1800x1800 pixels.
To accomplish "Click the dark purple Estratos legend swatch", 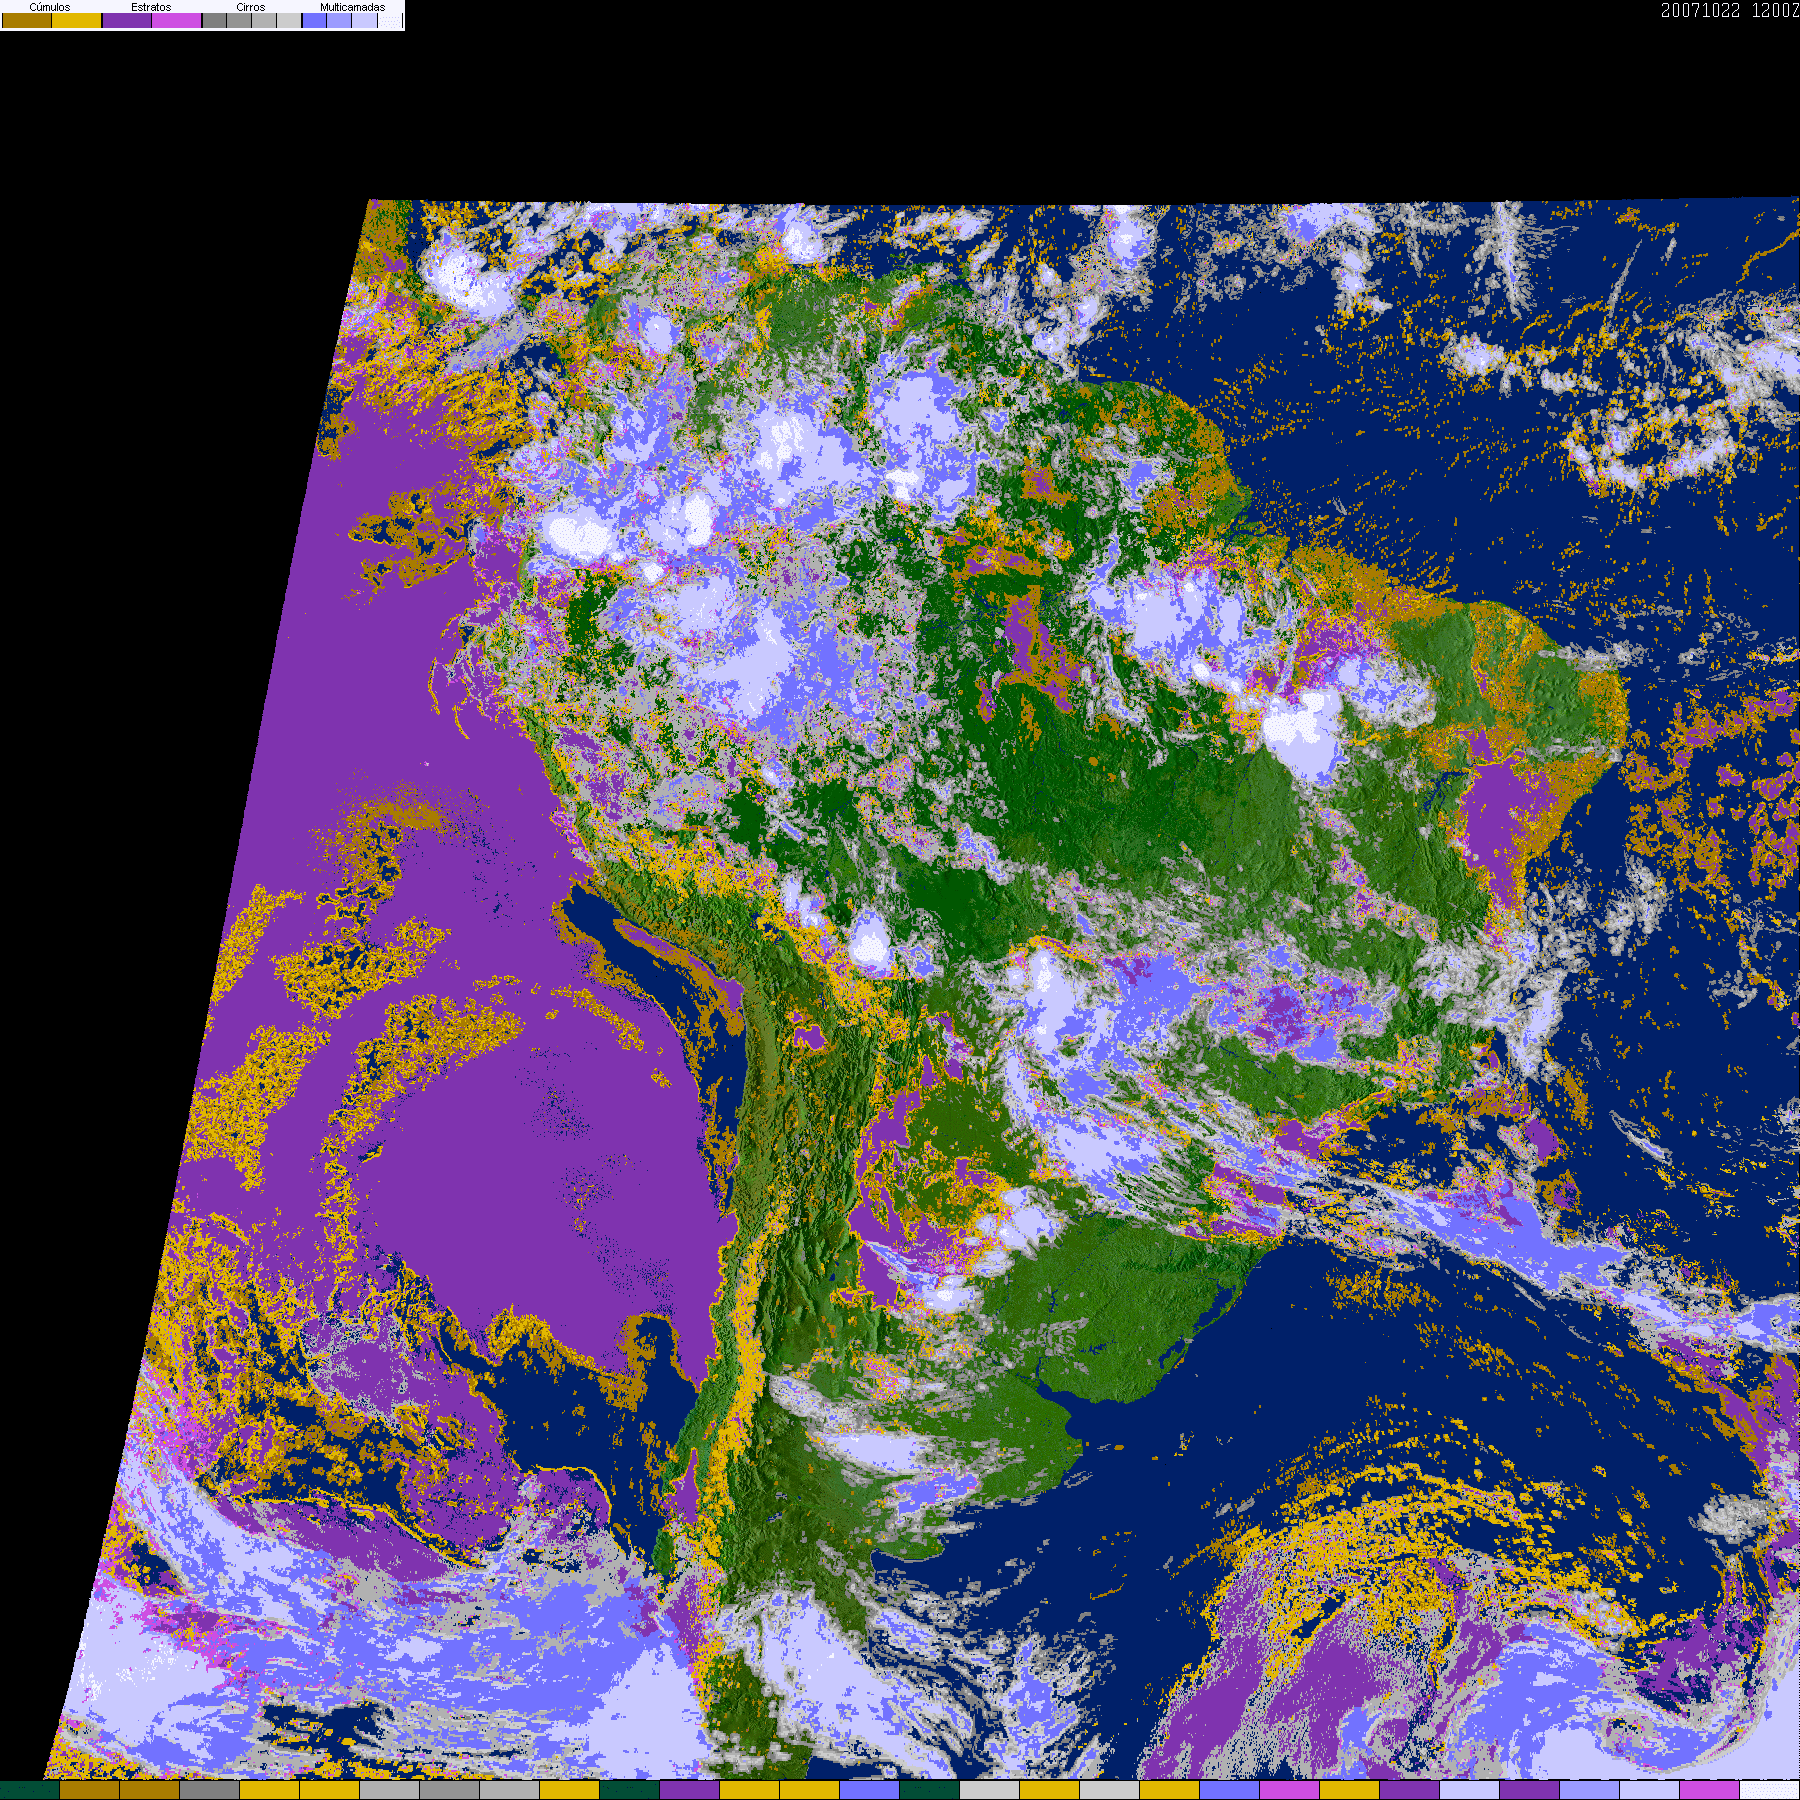I will coord(128,20).
